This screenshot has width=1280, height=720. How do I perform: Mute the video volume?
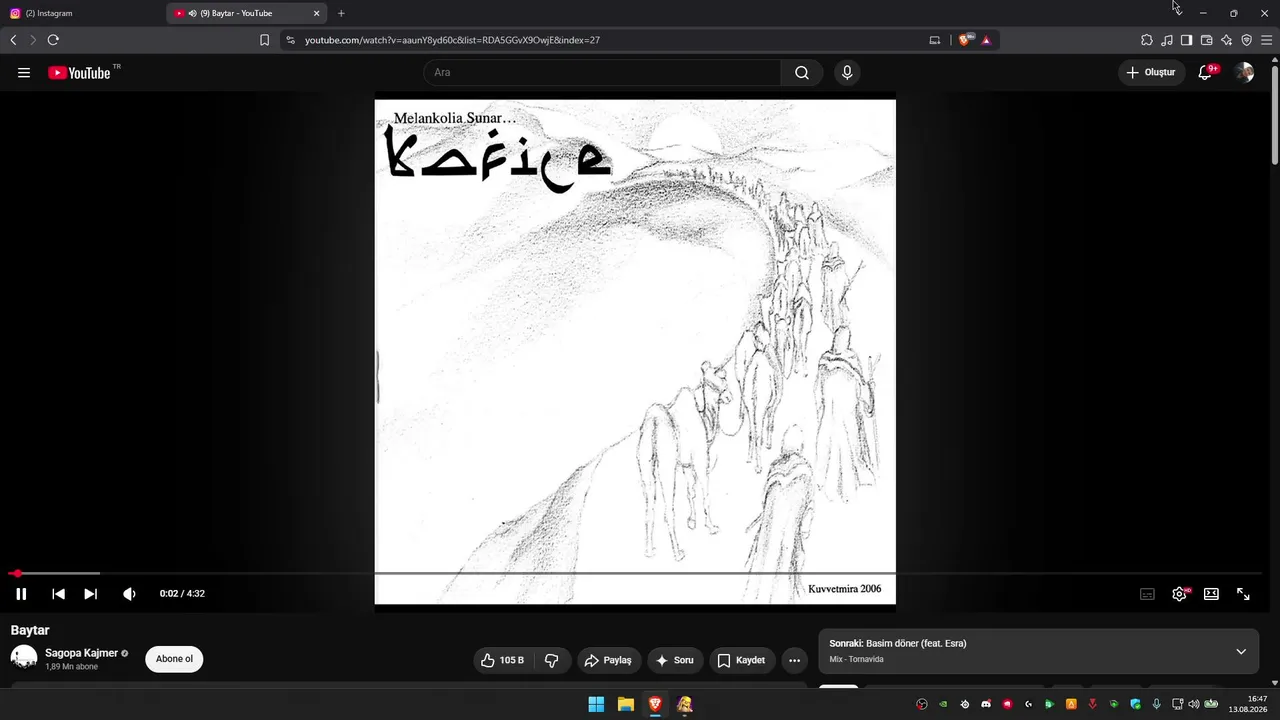129,594
